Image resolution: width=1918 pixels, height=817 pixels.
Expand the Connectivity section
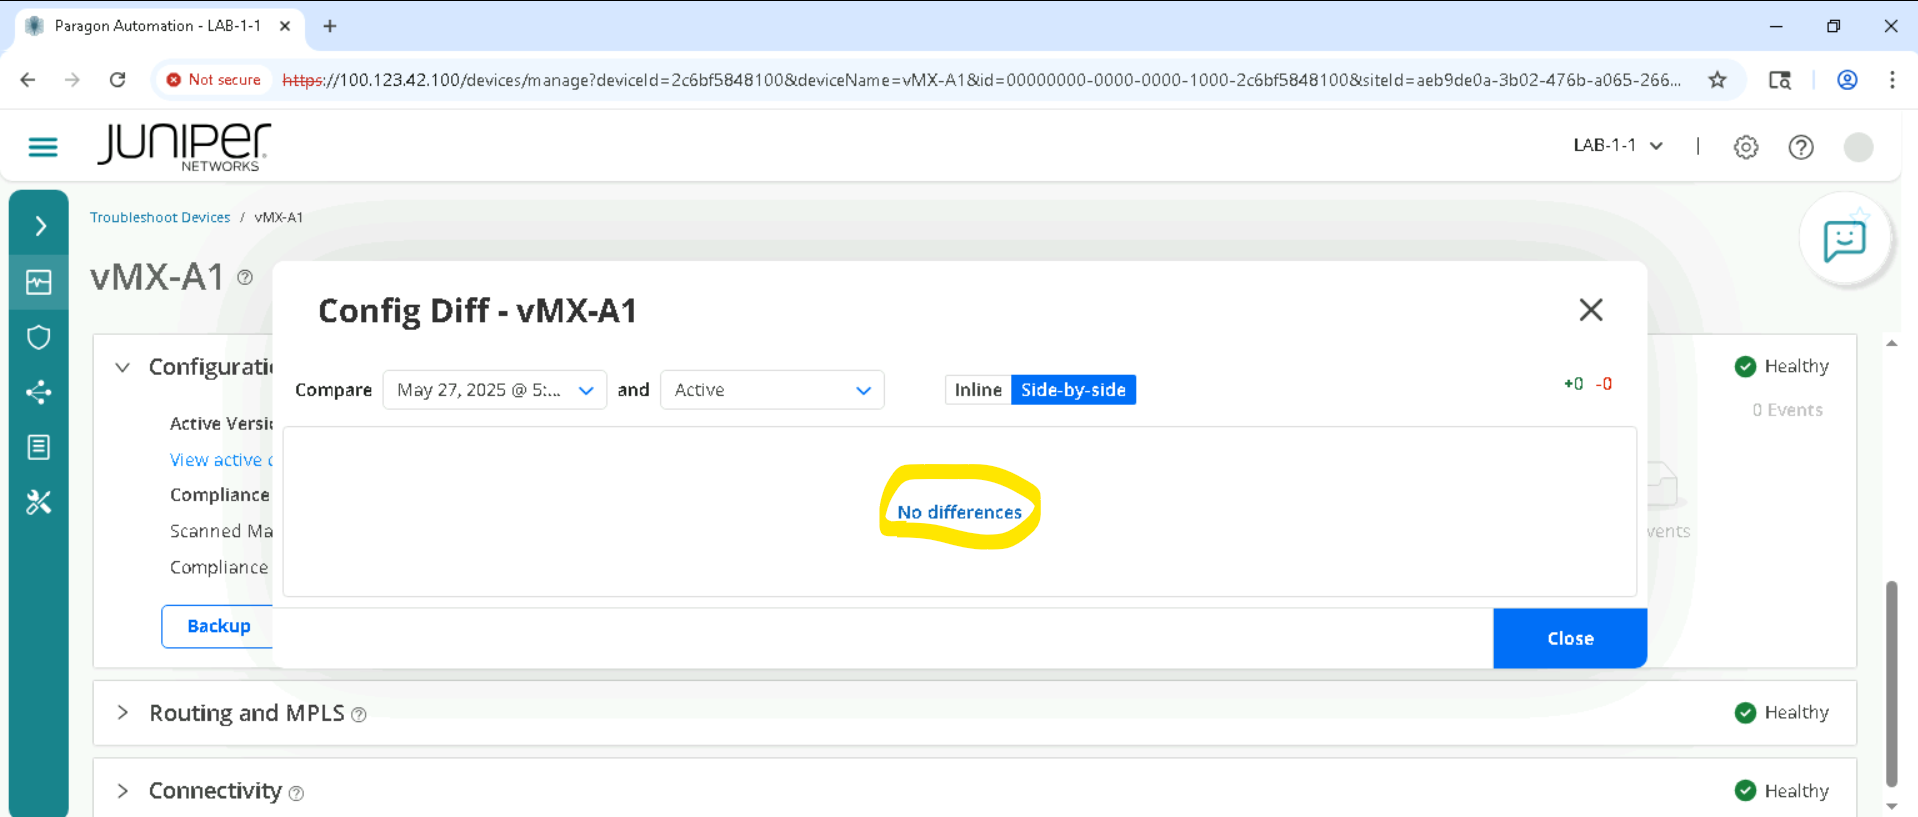pos(123,791)
